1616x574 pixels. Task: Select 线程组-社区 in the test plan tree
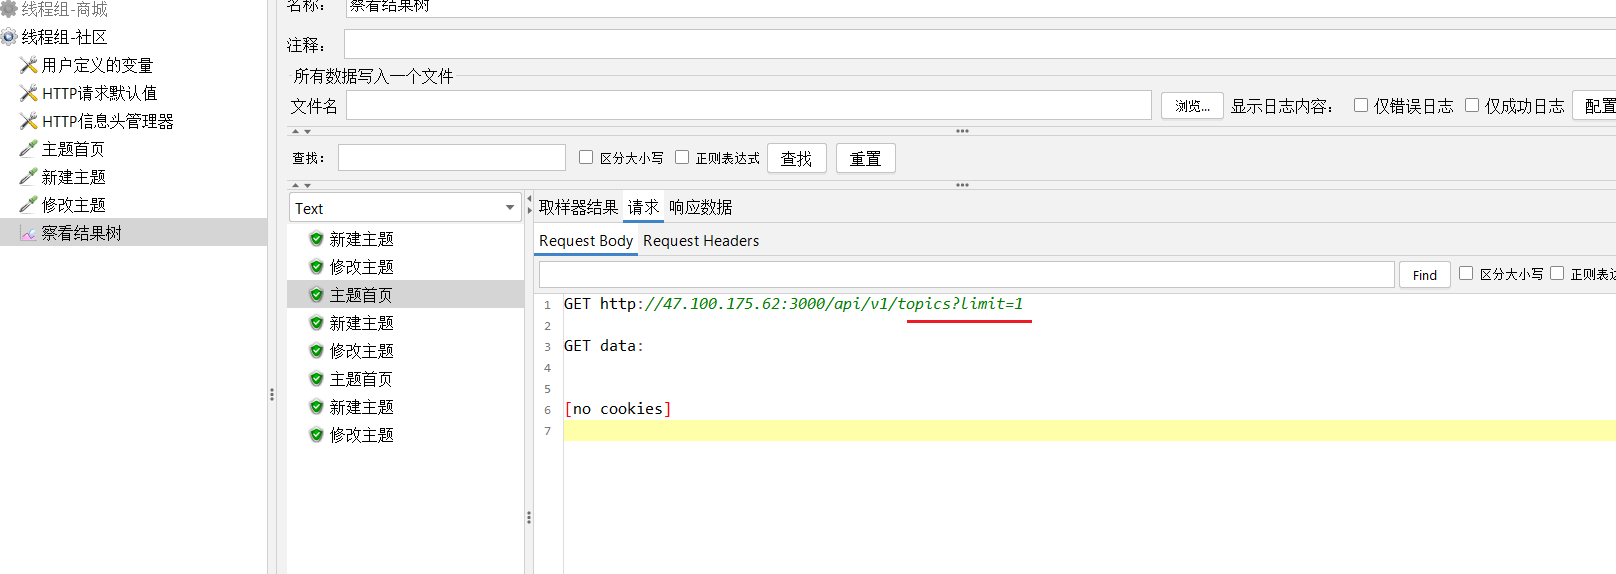pos(64,37)
